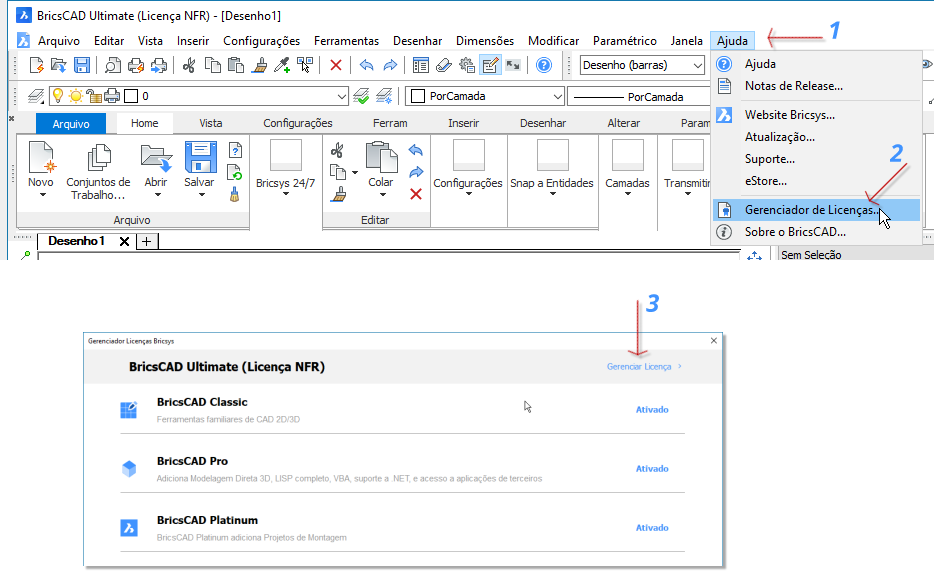Click the open file icon in top toolbar
Viewport: 934px width, 574px height.
(x=58, y=65)
